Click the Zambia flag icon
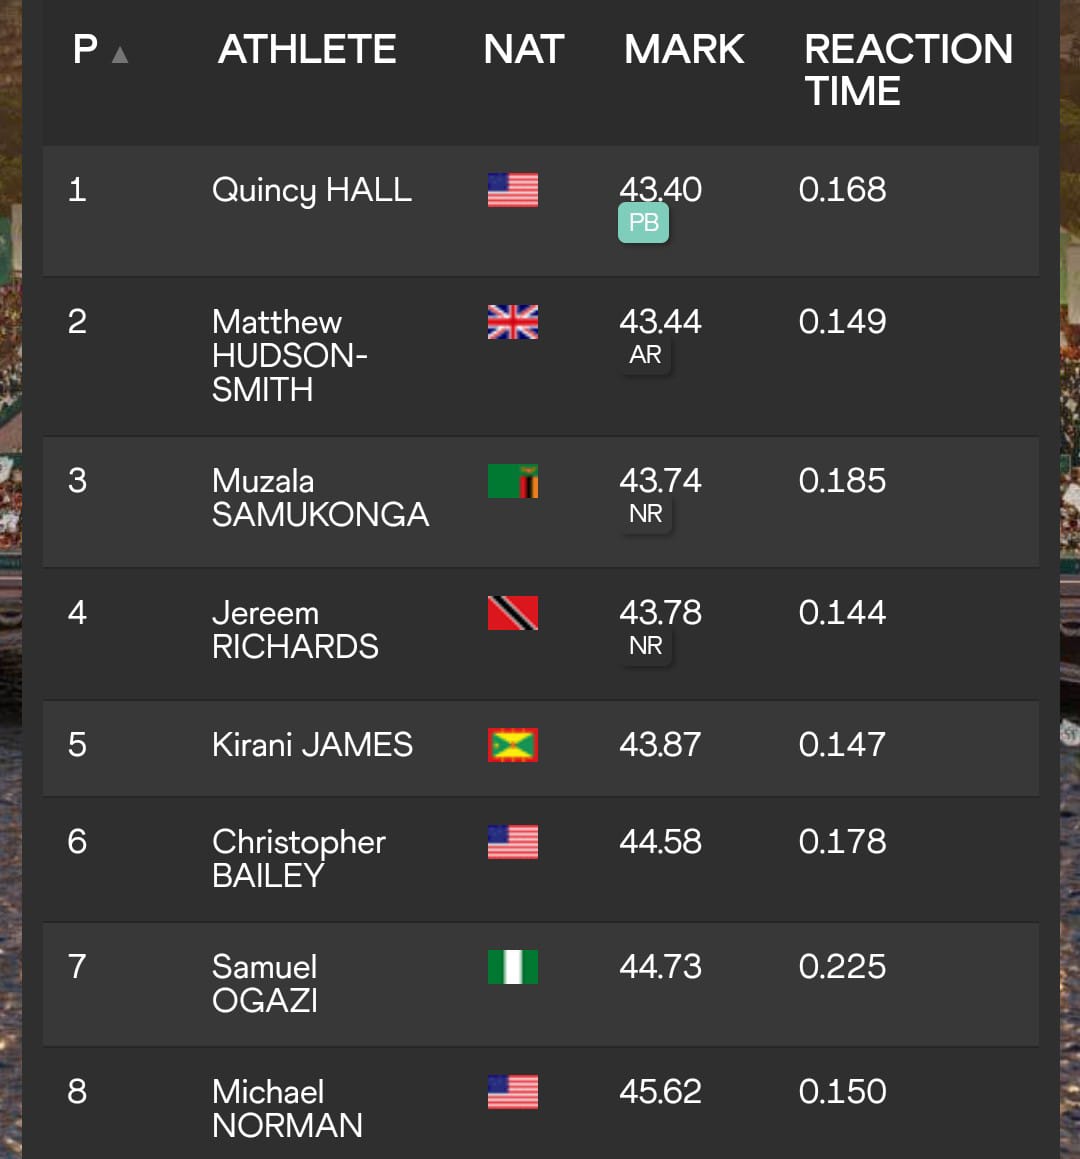The width and height of the screenshot is (1080, 1159). [x=513, y=481]
